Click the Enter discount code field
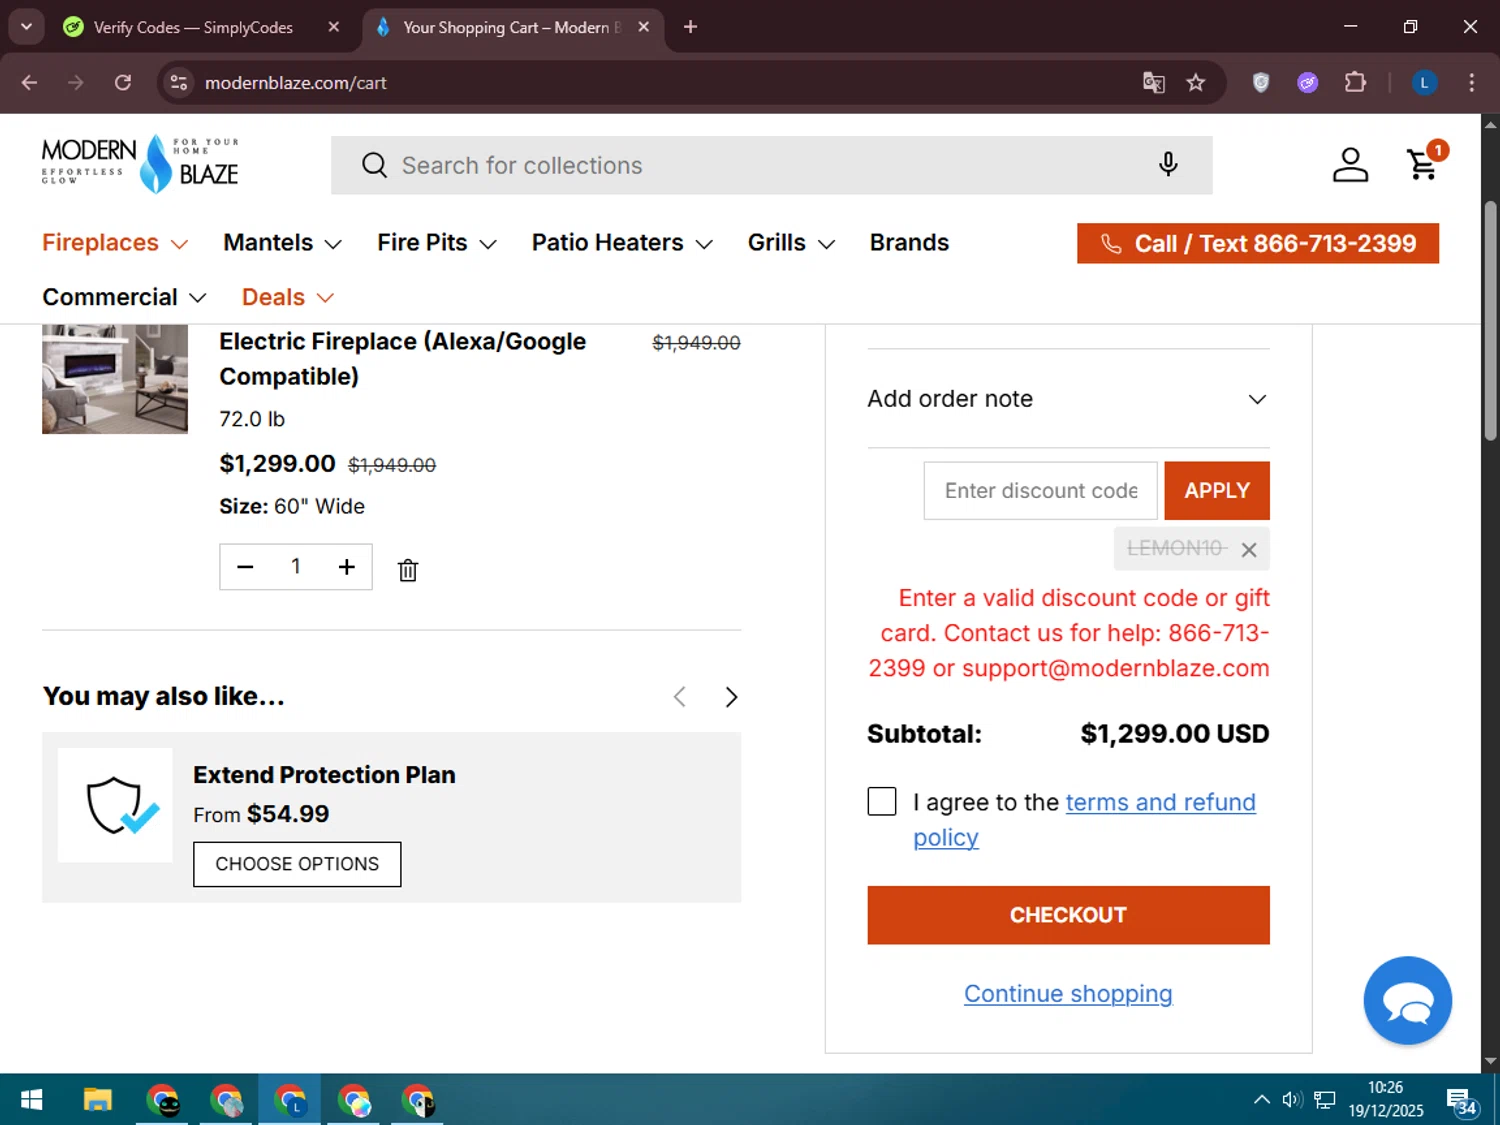Image resolution: width=1500 pixels, height=1125 pixels. [1040, 491]
